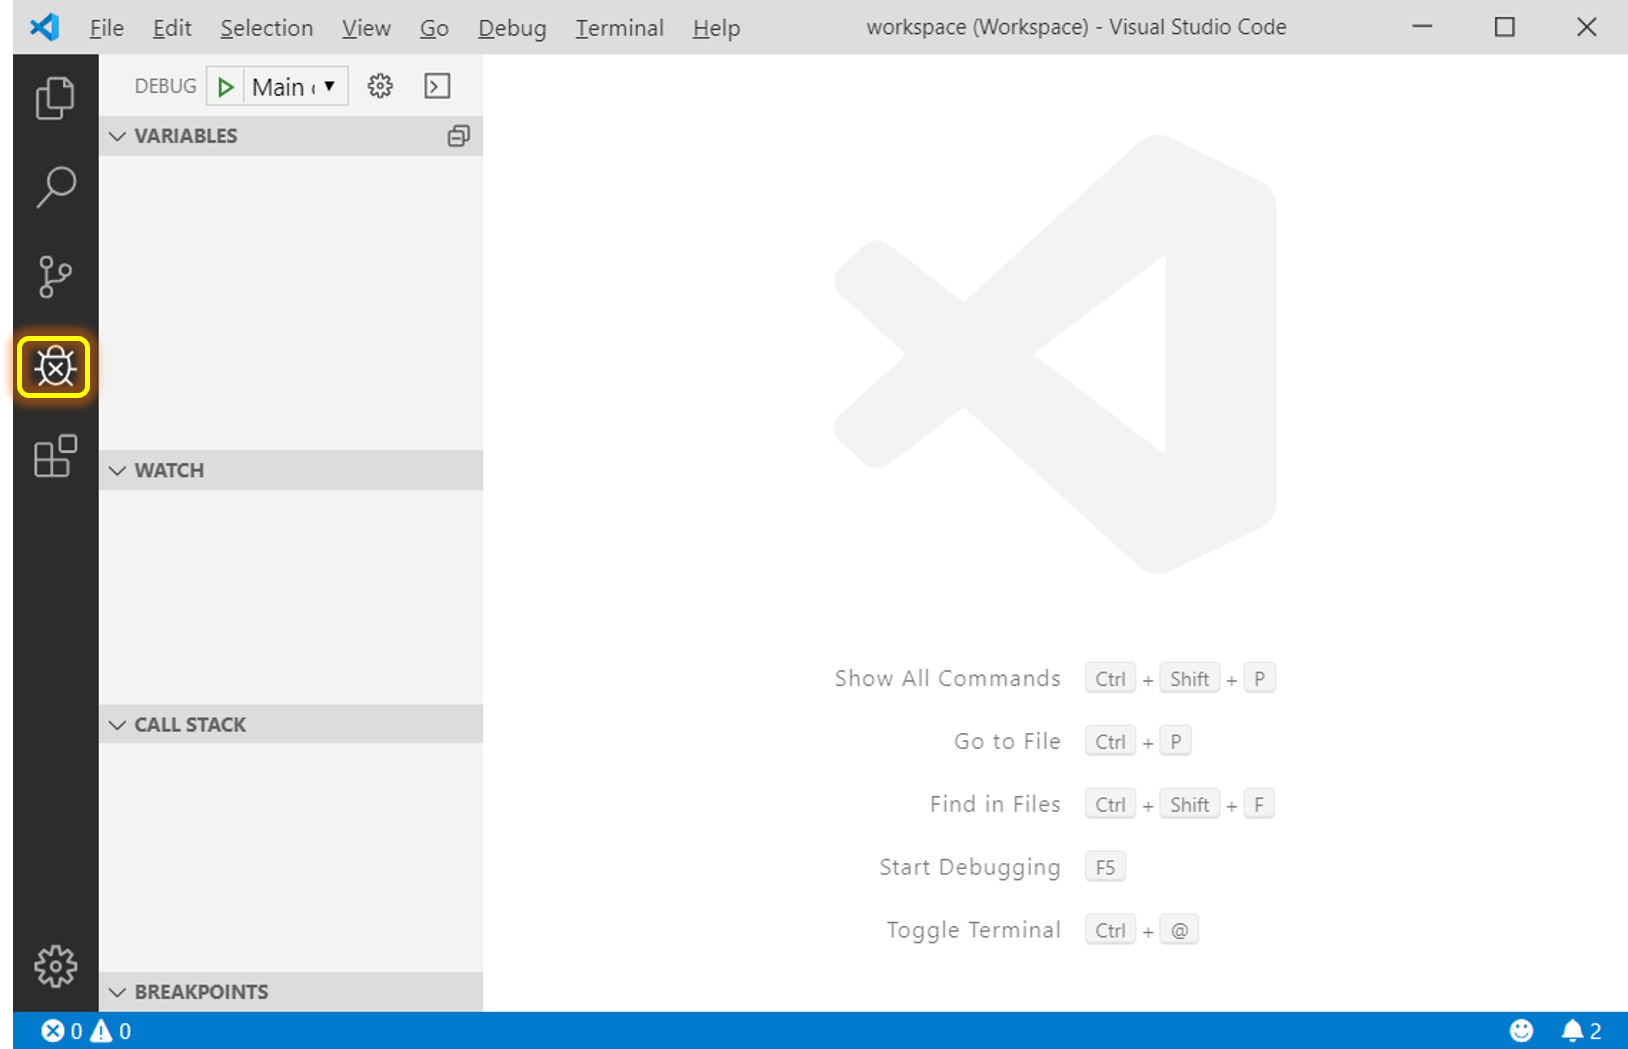Click the Manage gear icon
Viewport: 1628px width, 1049px height.
(x=55, y=966)
